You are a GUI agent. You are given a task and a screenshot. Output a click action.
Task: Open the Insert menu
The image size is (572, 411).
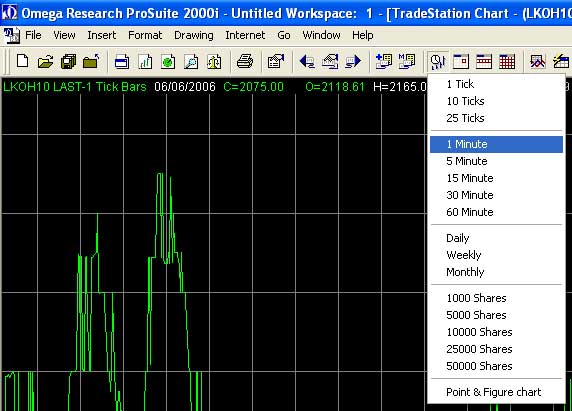(101, 35)
